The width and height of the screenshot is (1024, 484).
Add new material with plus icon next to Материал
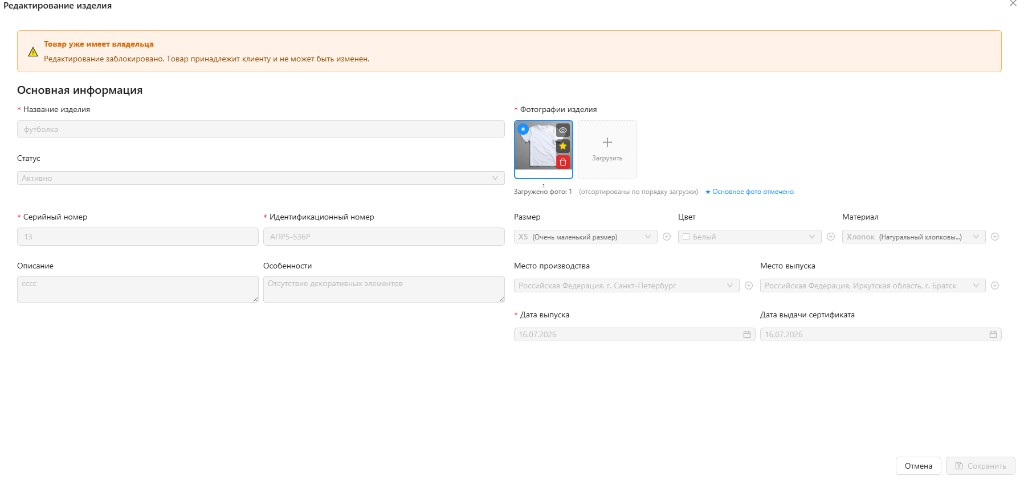[995, 237]
